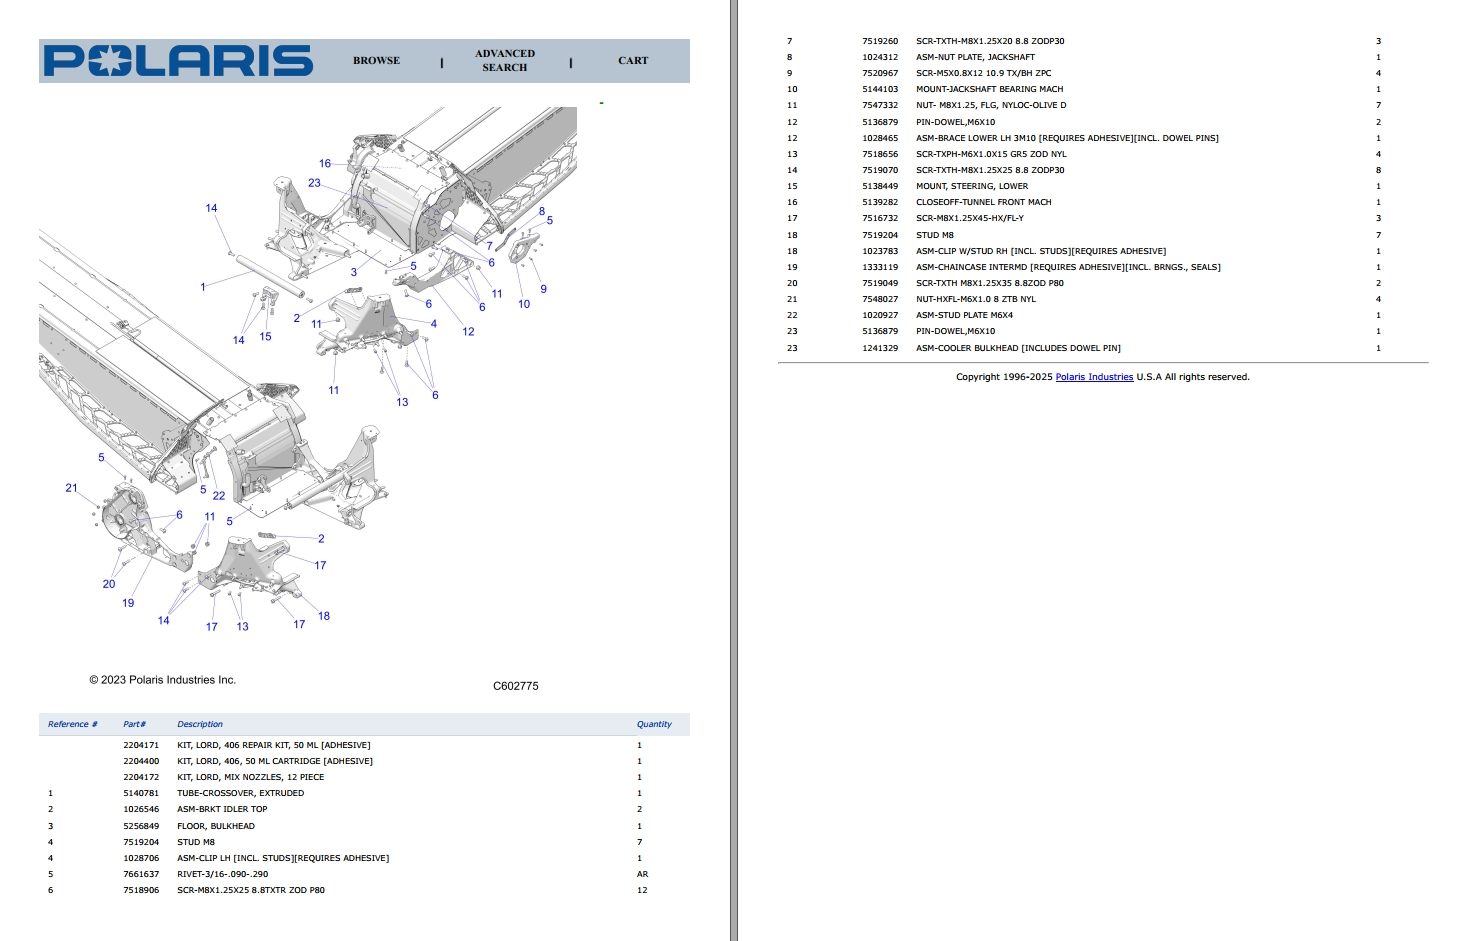Follow the Polaris Industries copyright link
Viewport: 1466px width, 941px height.
(1094, 377)
